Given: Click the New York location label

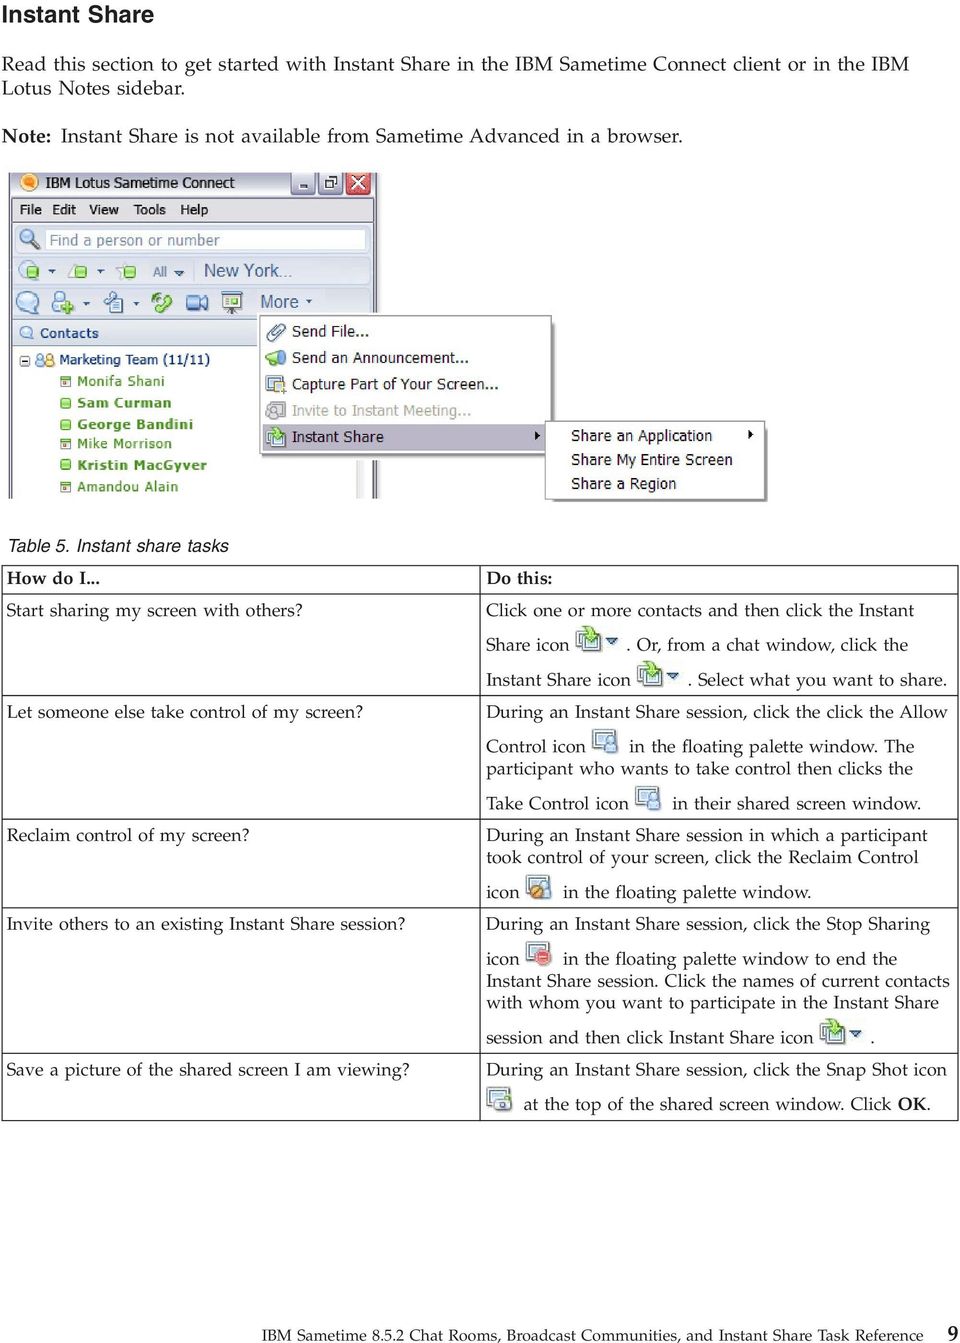Looking at the screenshot, I should pos(246,270).
